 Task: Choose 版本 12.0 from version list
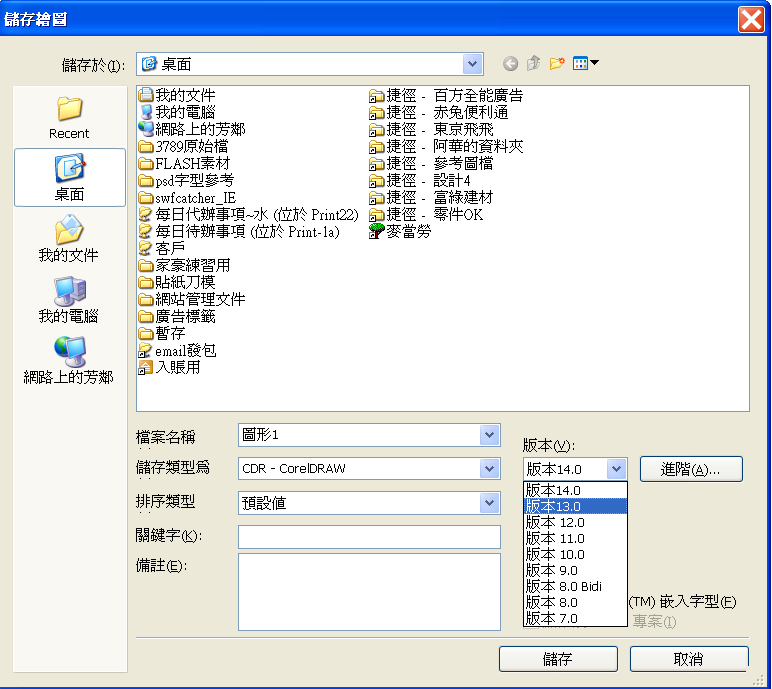pyautogui.click(x=575, y=522)
